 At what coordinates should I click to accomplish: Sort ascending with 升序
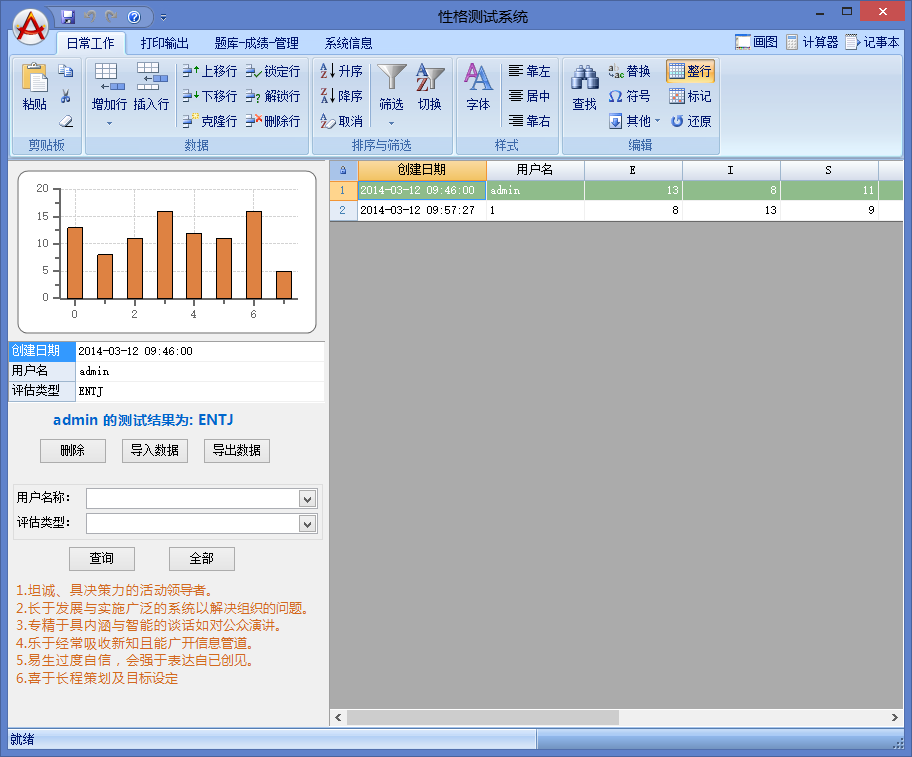click(341, 71)
